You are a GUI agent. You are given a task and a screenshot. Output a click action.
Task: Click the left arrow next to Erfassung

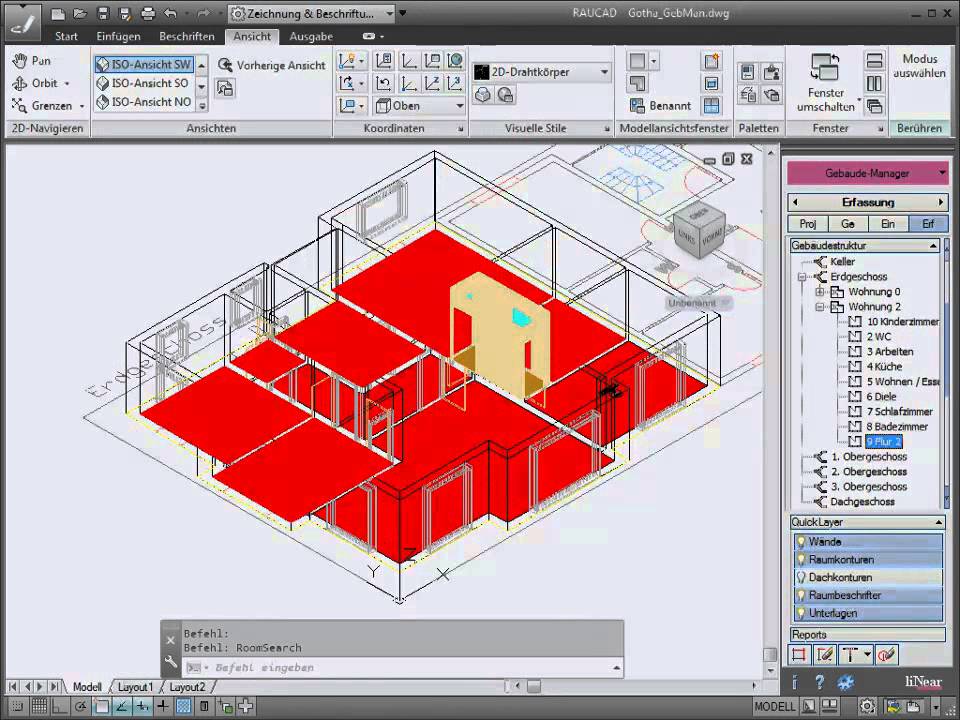tap(795, 202)
